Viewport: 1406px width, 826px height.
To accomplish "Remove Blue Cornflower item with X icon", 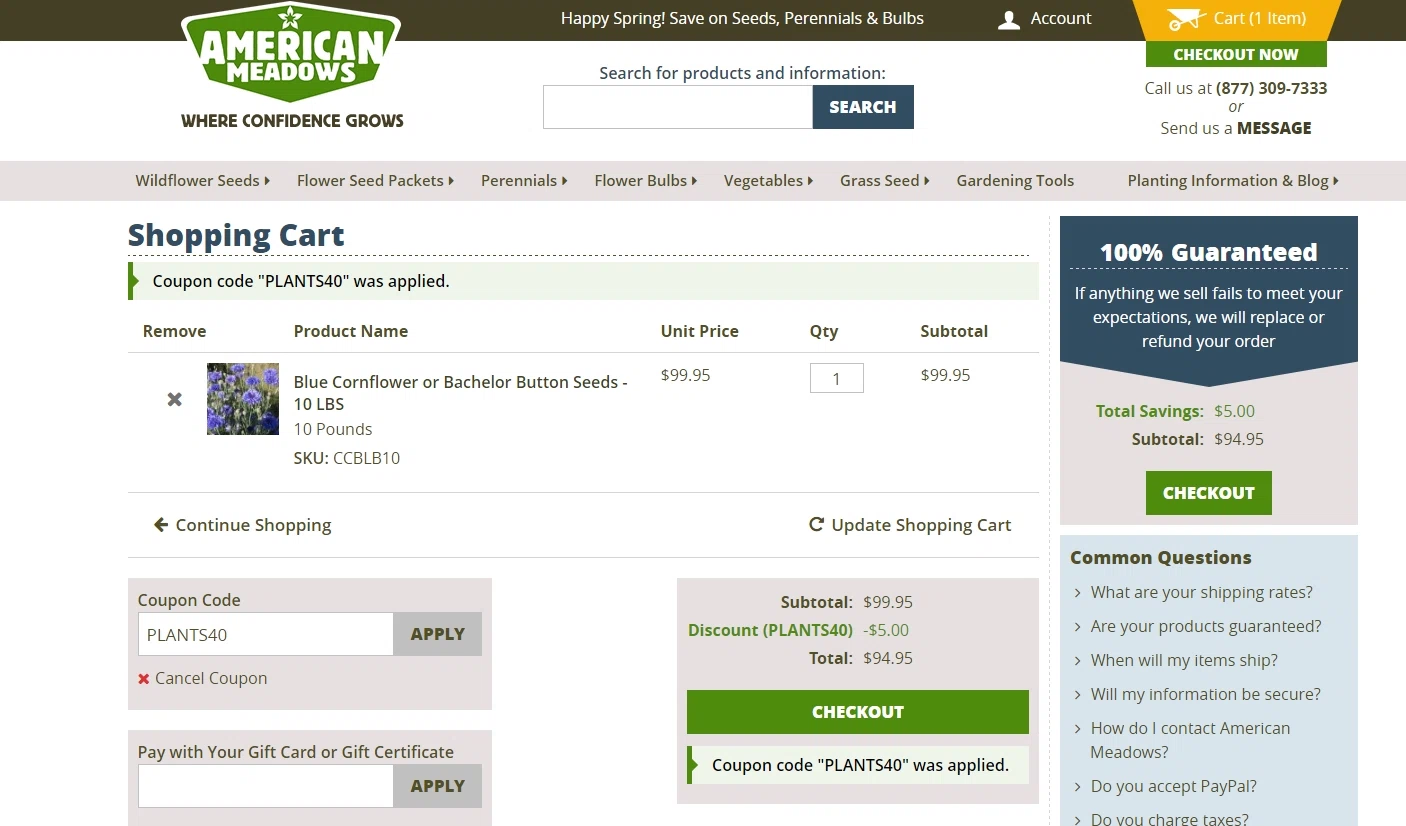I will (175, 399).
